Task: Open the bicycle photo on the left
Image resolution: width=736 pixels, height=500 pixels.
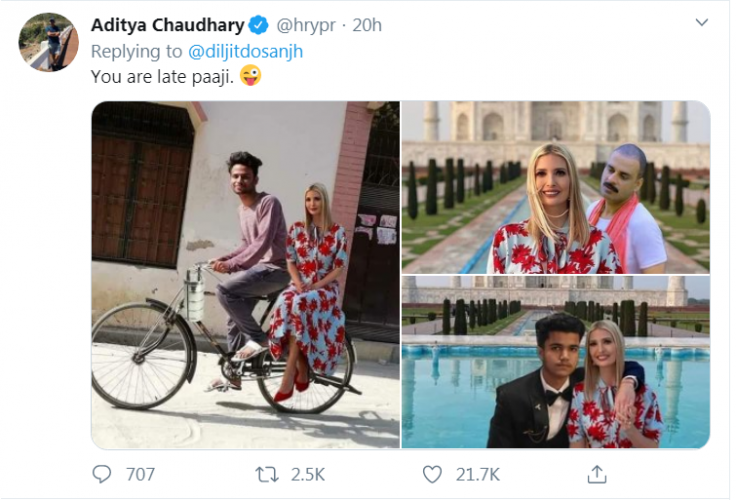Action: [245, 275]
